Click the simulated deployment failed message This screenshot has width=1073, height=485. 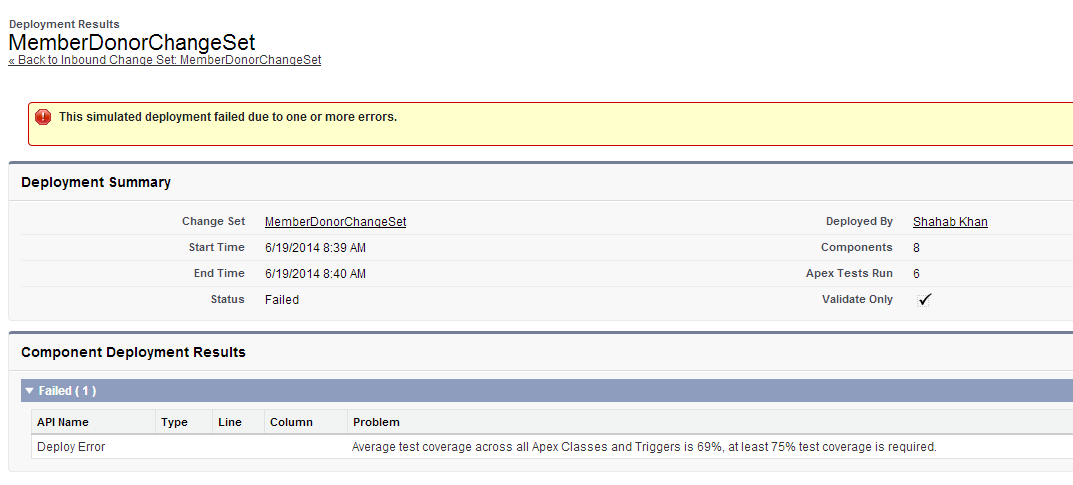tap(228, 117)
